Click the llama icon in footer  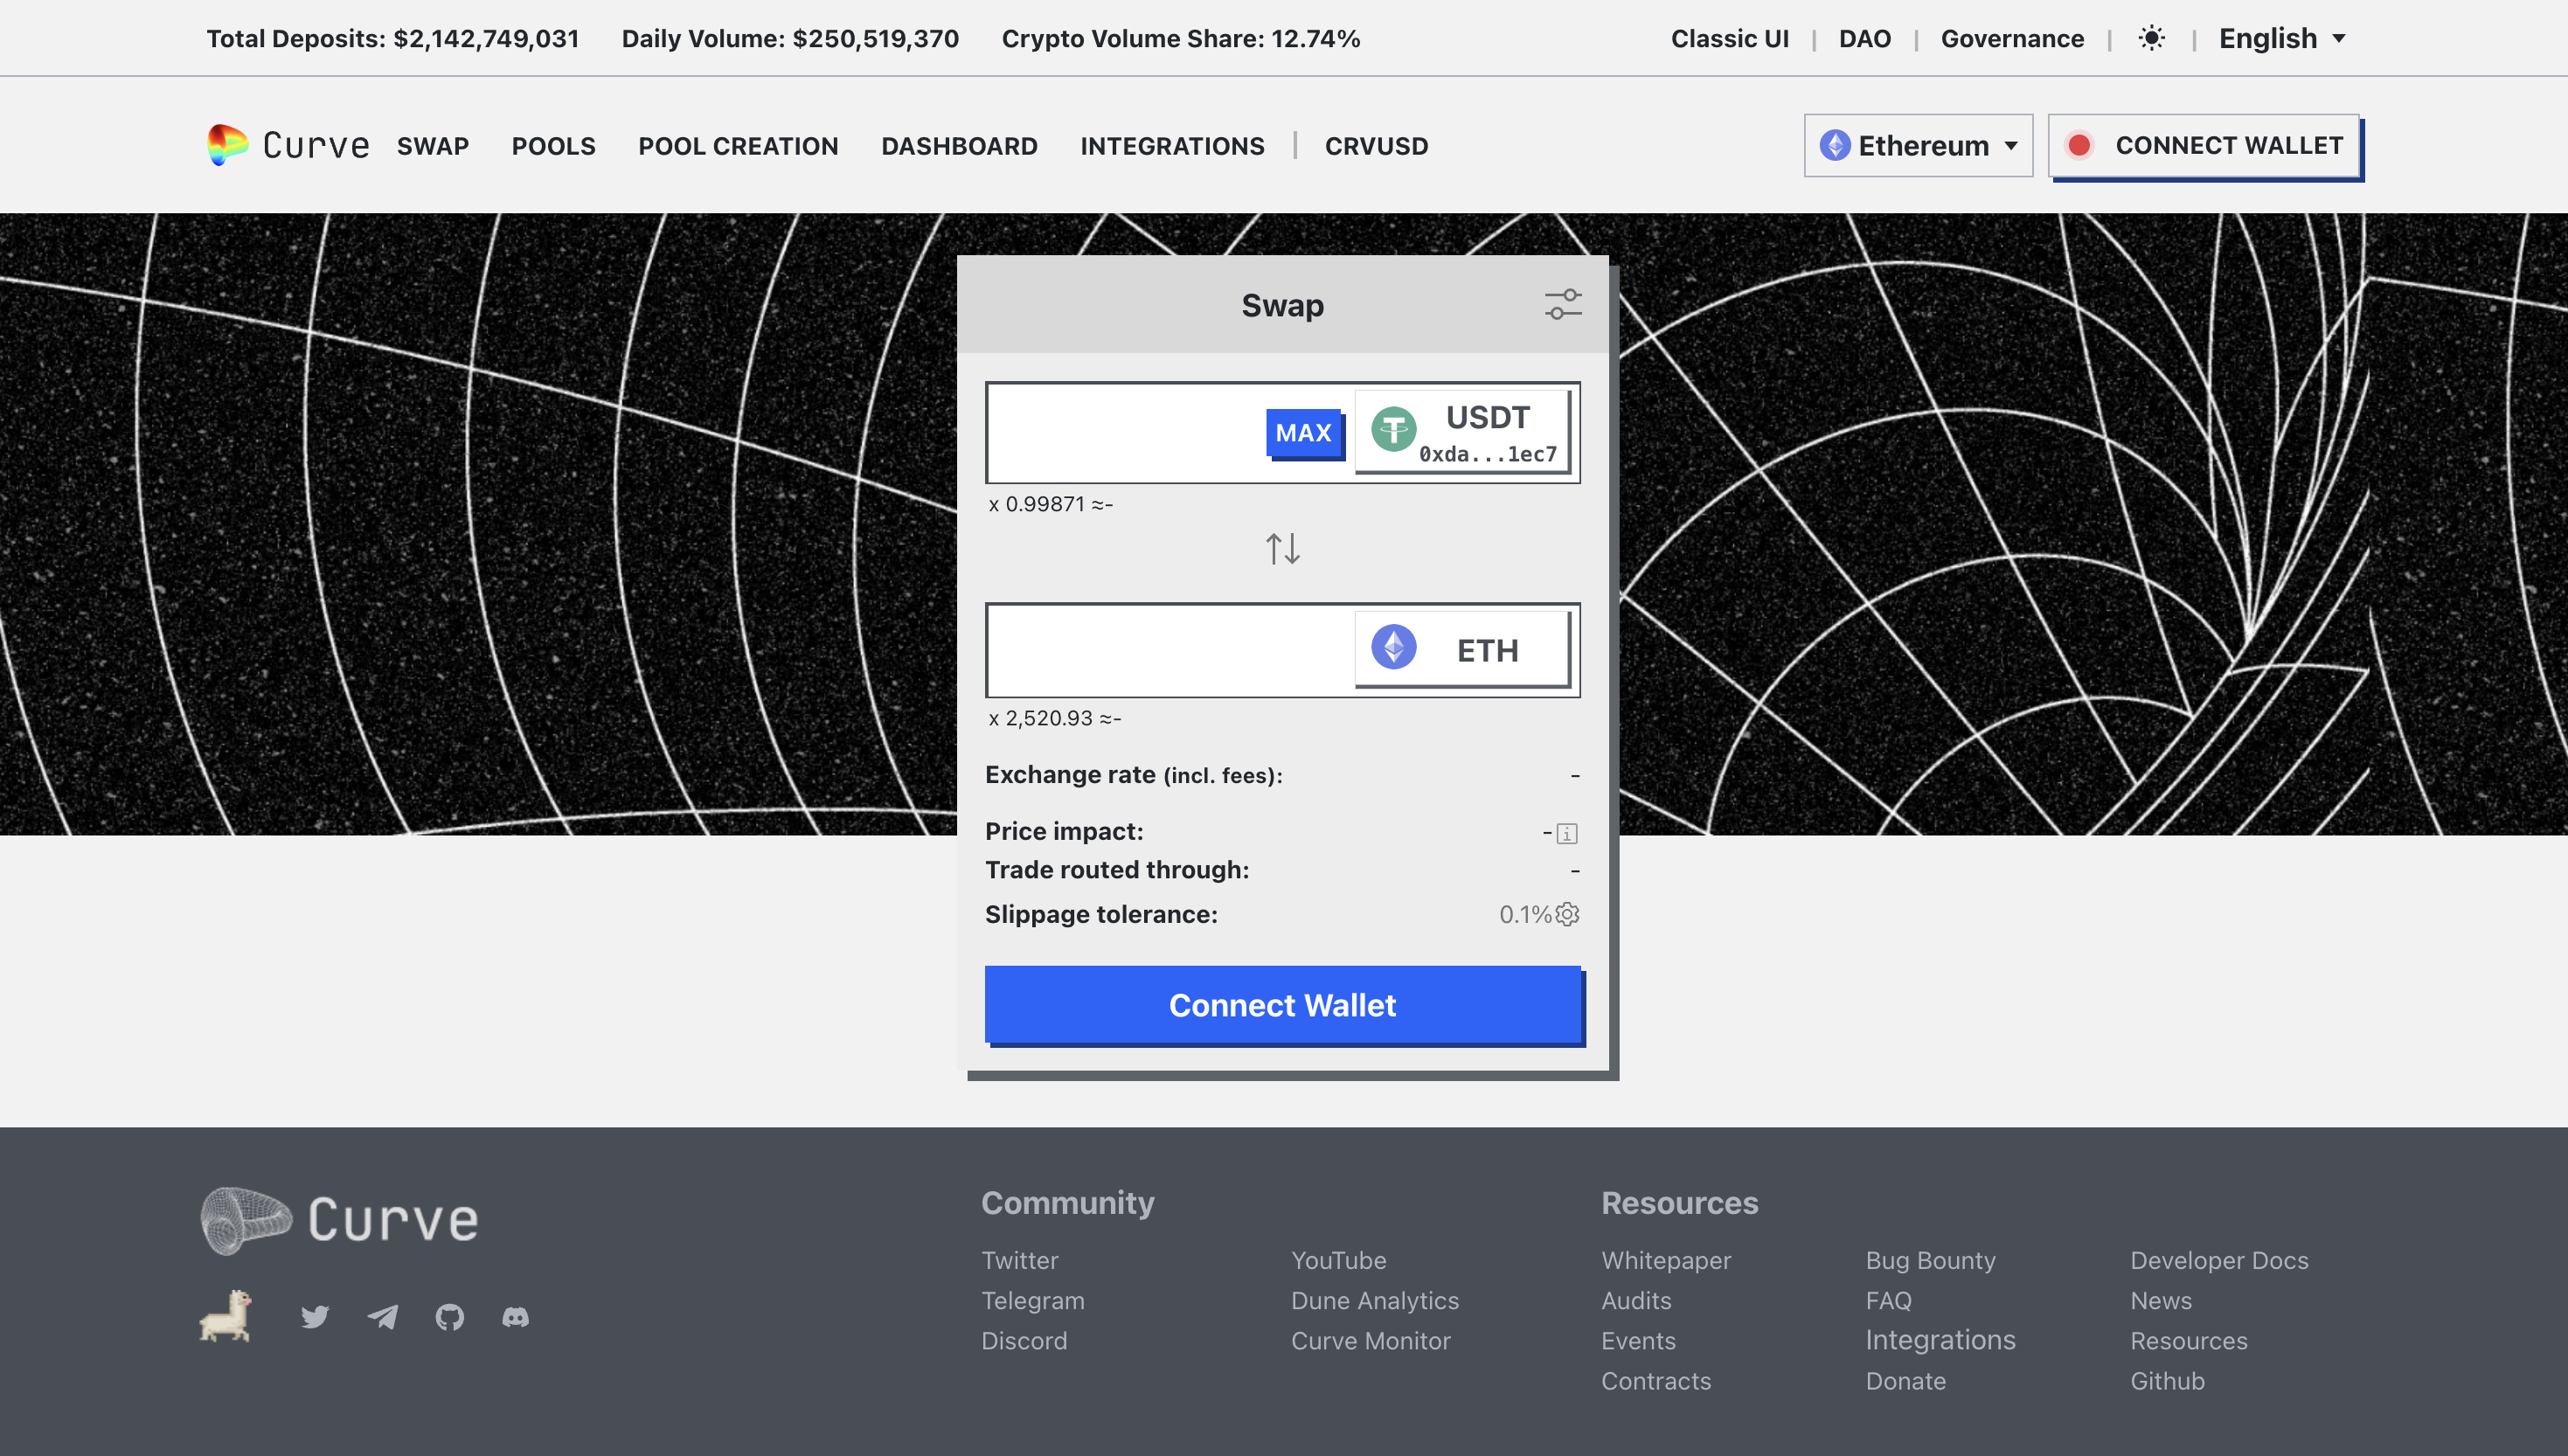225,1316
